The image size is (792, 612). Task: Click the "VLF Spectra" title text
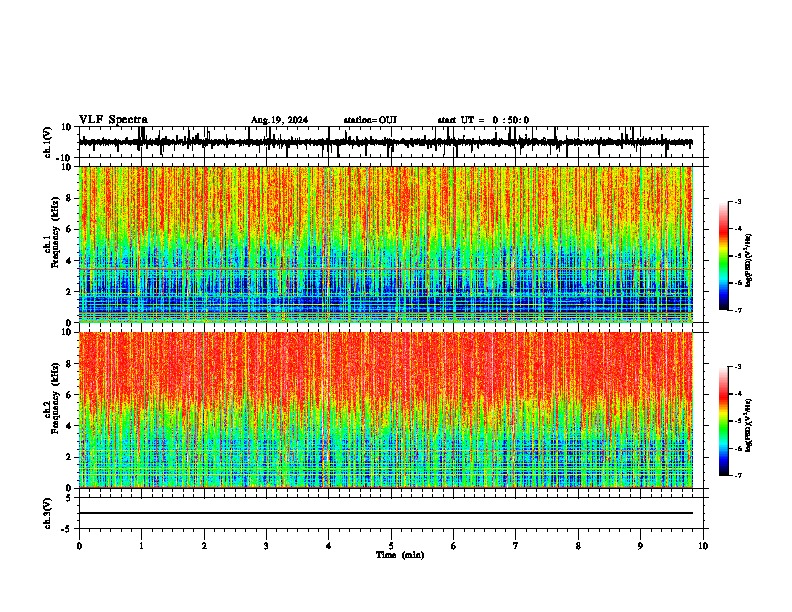[x=113, y=120]
